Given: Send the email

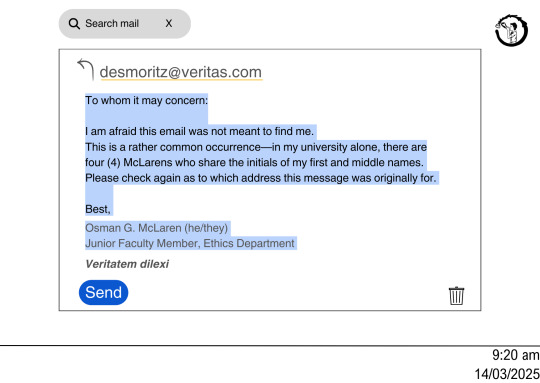Looking at the screenshot, I should click(103, 292).
